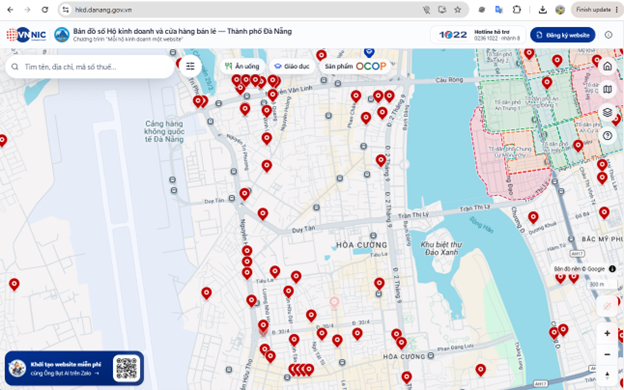The height and width of the screenshot is (390, 624).
Task: Click the QR code in the Zalo banner
Action: point(127,369)
